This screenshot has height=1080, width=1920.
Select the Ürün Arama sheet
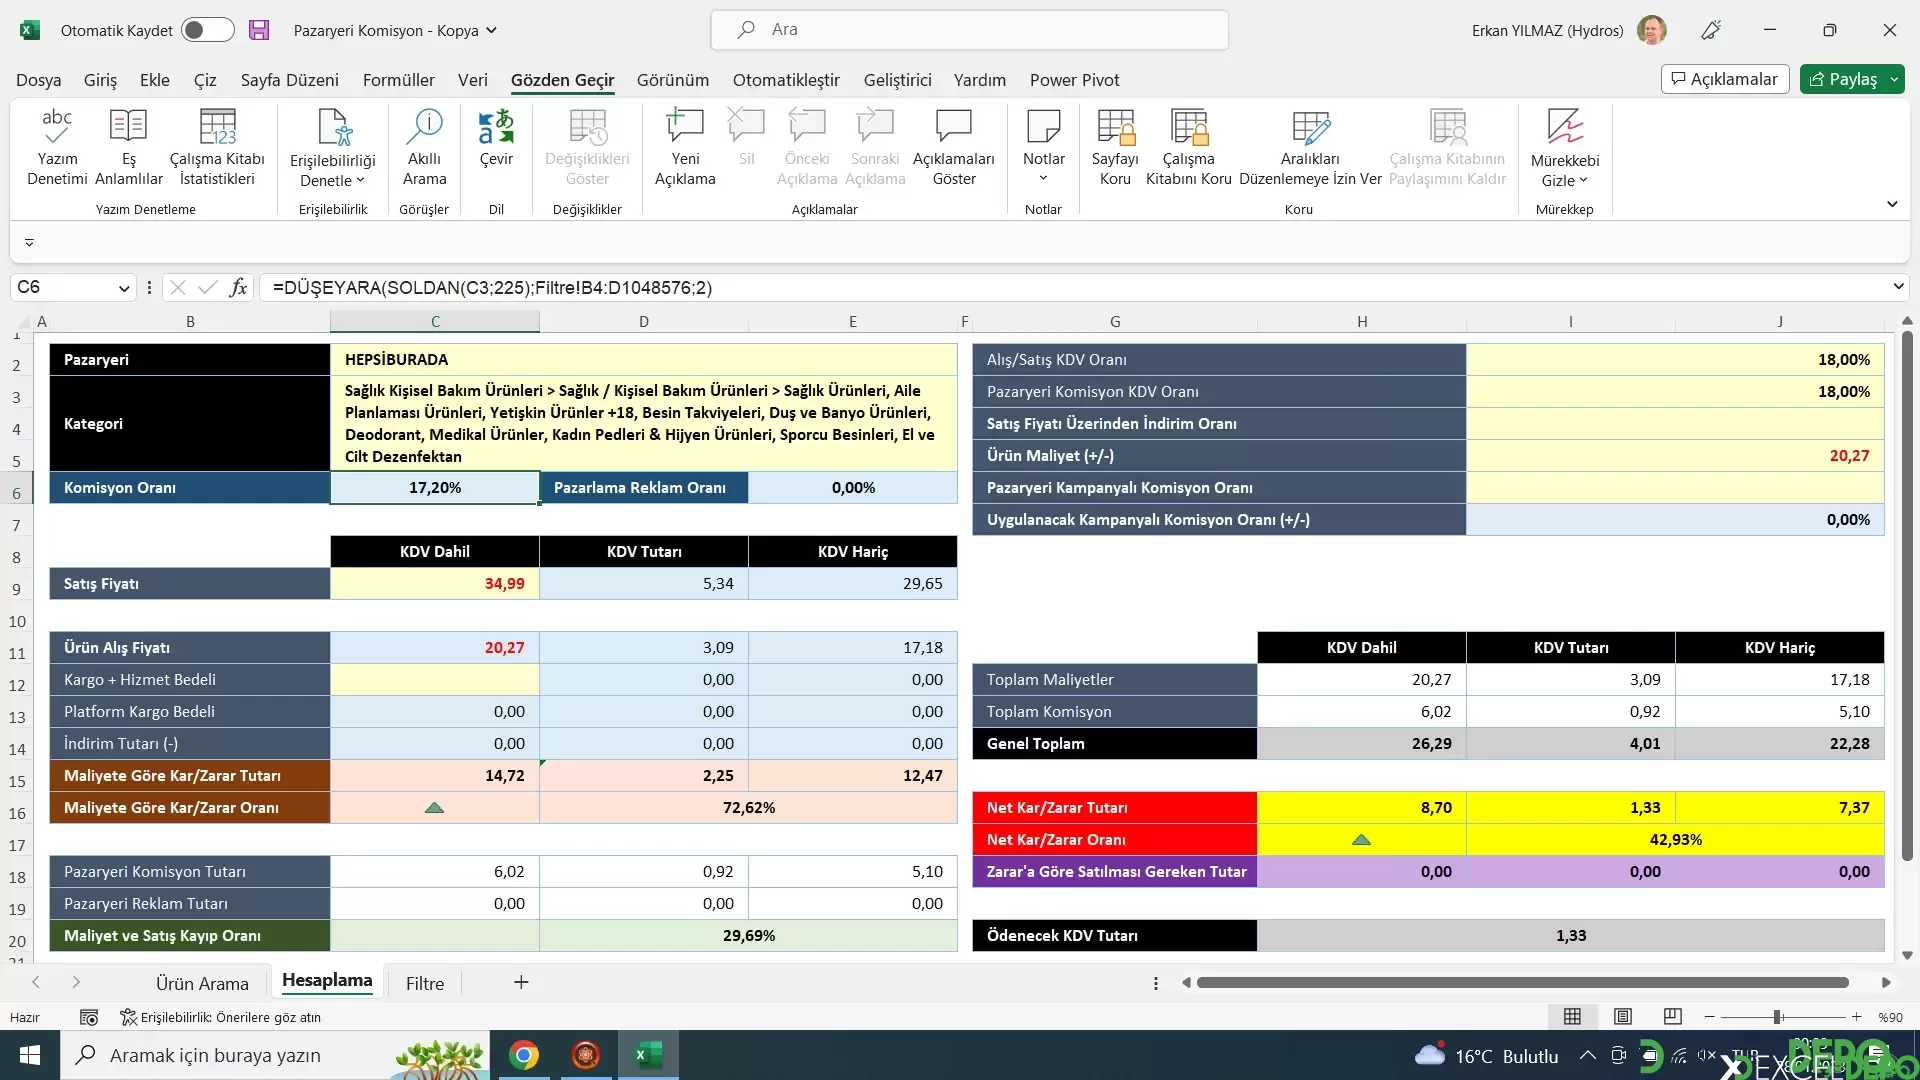click(202, 983)
